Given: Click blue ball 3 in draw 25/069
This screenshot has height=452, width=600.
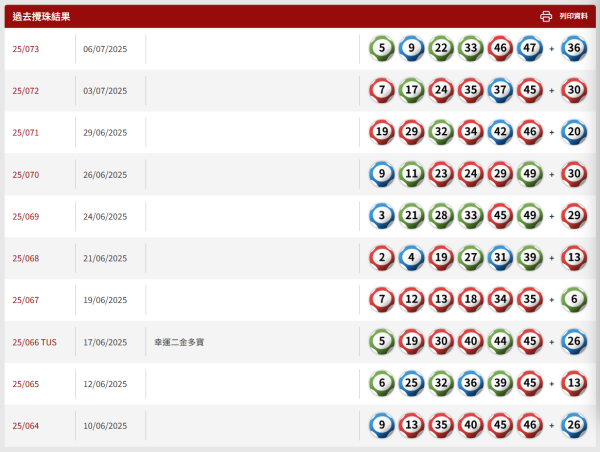Looking at the screenshot, I should (x=382, y=216).
